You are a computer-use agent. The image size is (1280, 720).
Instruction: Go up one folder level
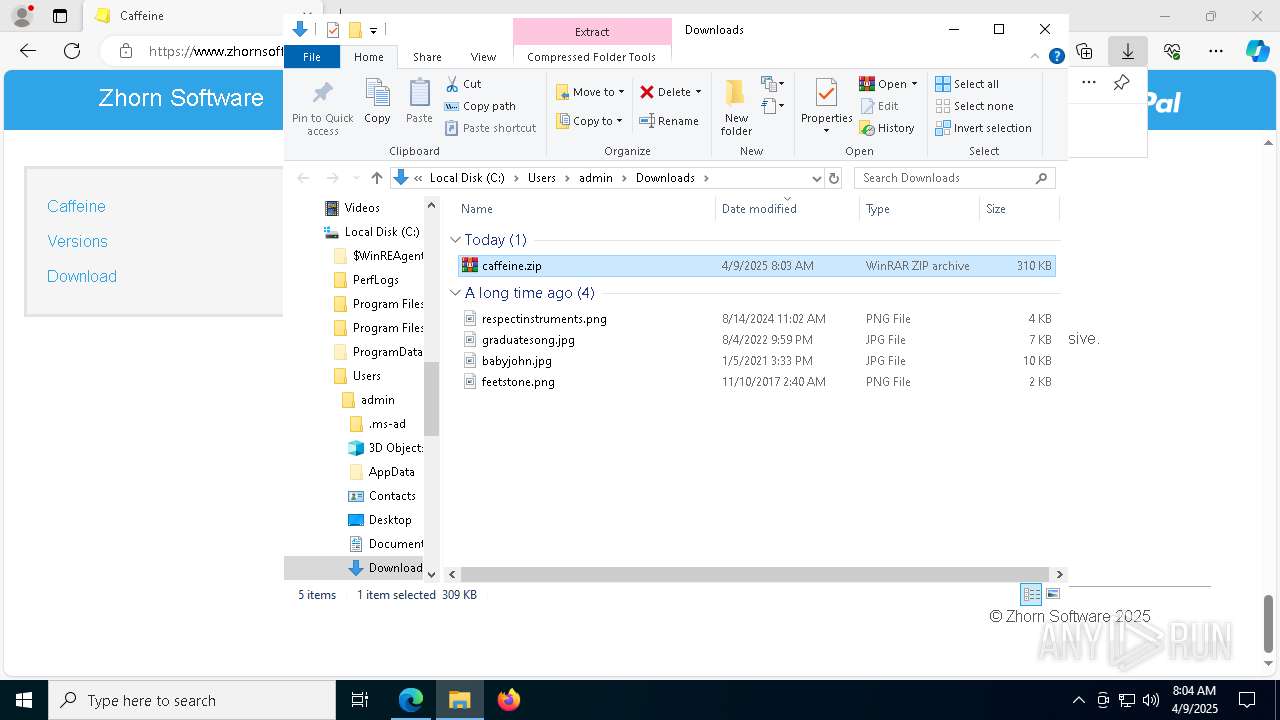(x=376, y=178)
